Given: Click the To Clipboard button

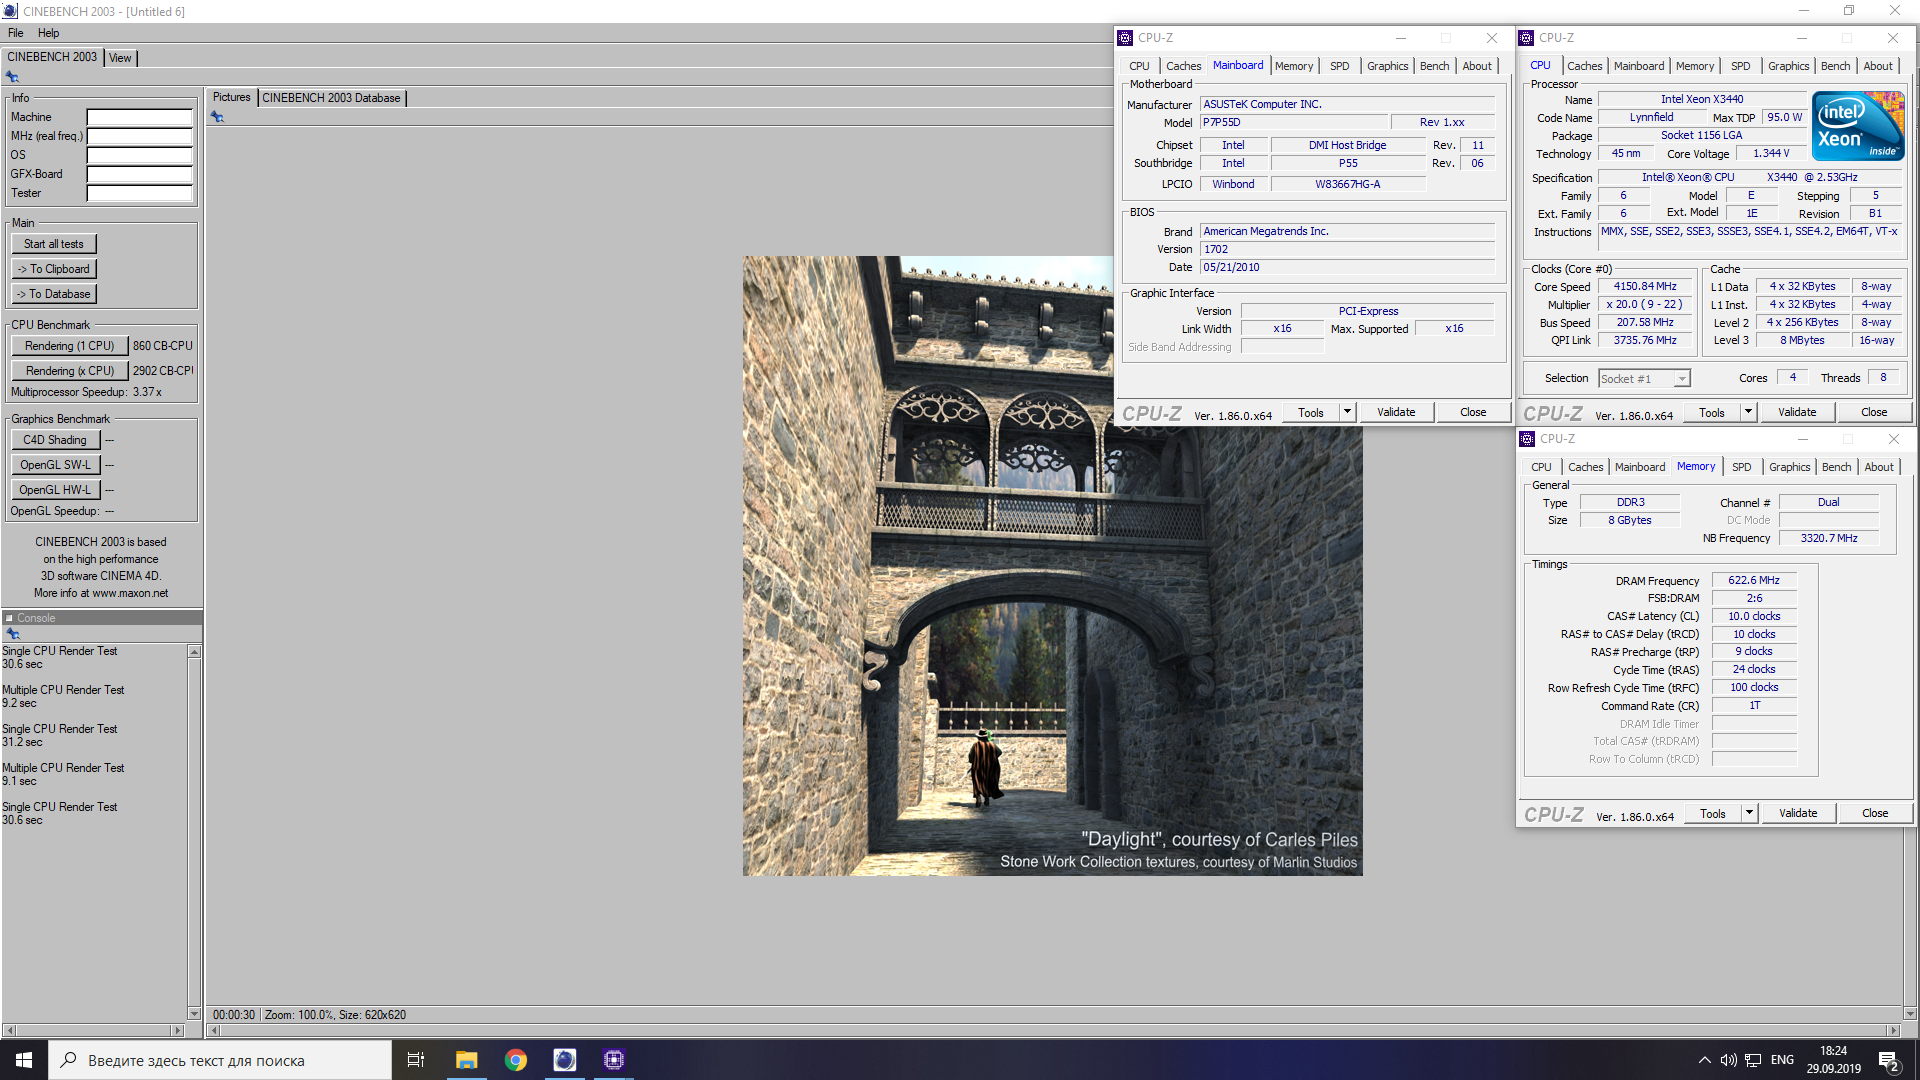Looking at the screenshot, I should pos(54,269).
